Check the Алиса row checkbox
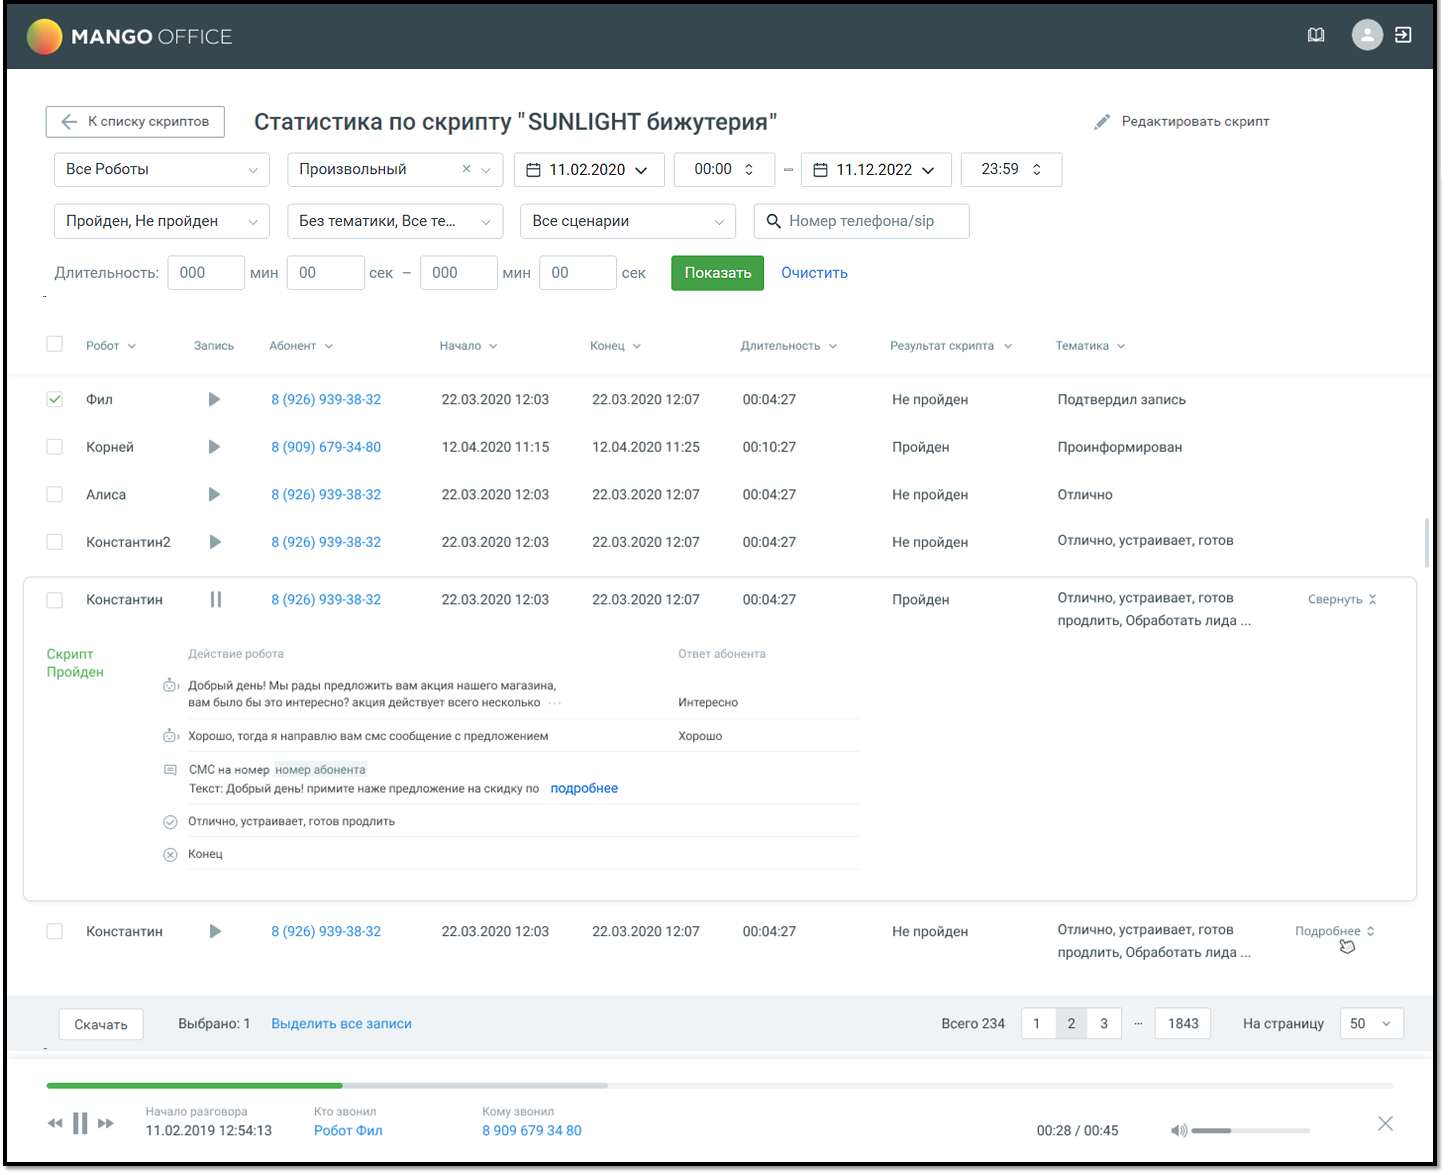1451x1175 pixels. 55,494
